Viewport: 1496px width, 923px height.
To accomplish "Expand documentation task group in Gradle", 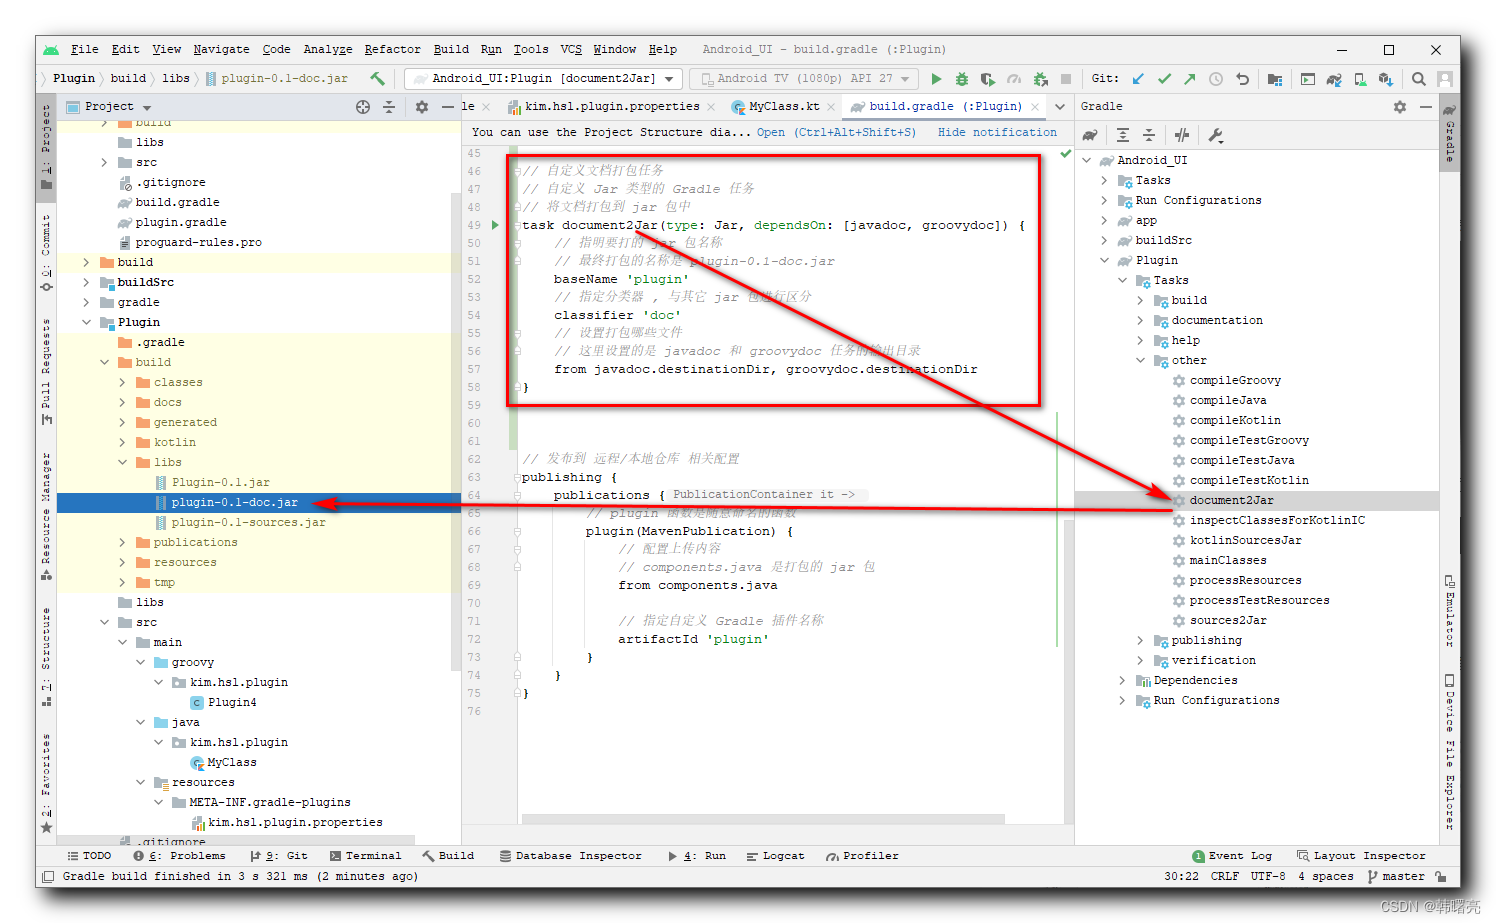I will pyautogui.click(x=1140, y=320).
